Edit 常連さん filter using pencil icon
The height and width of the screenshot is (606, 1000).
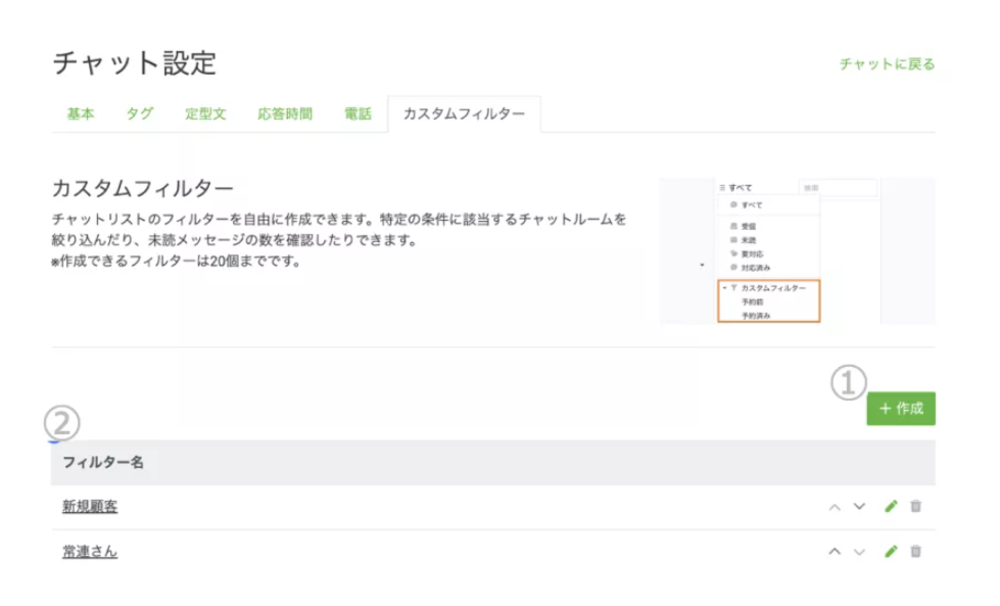891,551
